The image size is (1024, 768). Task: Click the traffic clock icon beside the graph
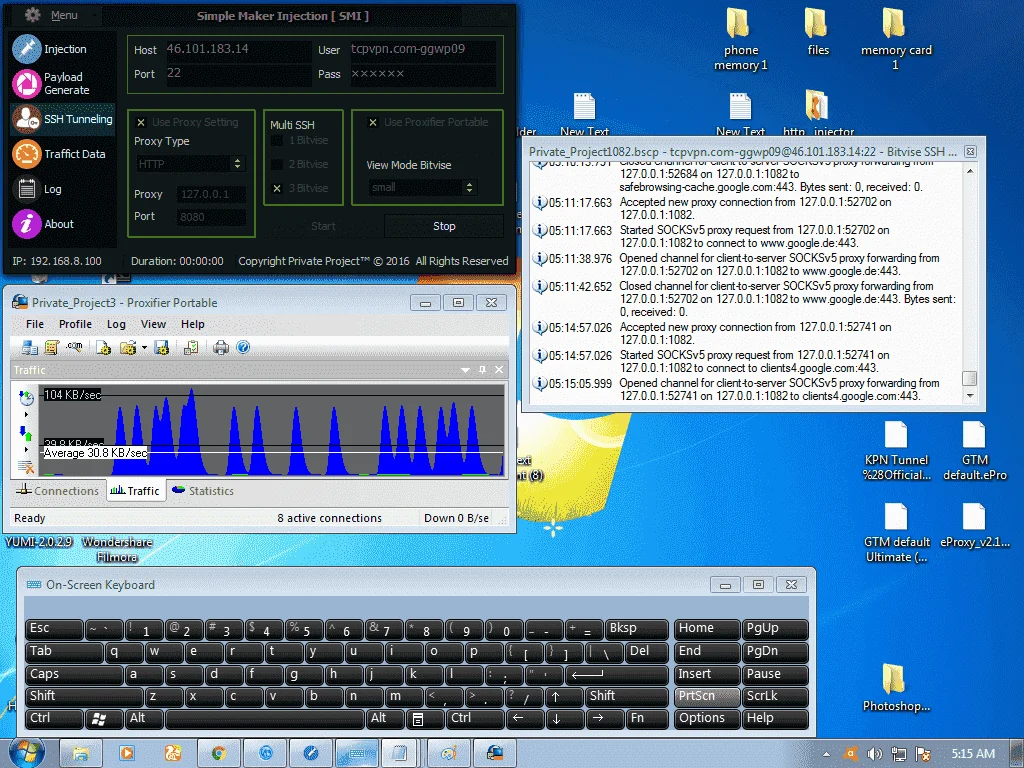pyautogui.click(x=26, y=398)
